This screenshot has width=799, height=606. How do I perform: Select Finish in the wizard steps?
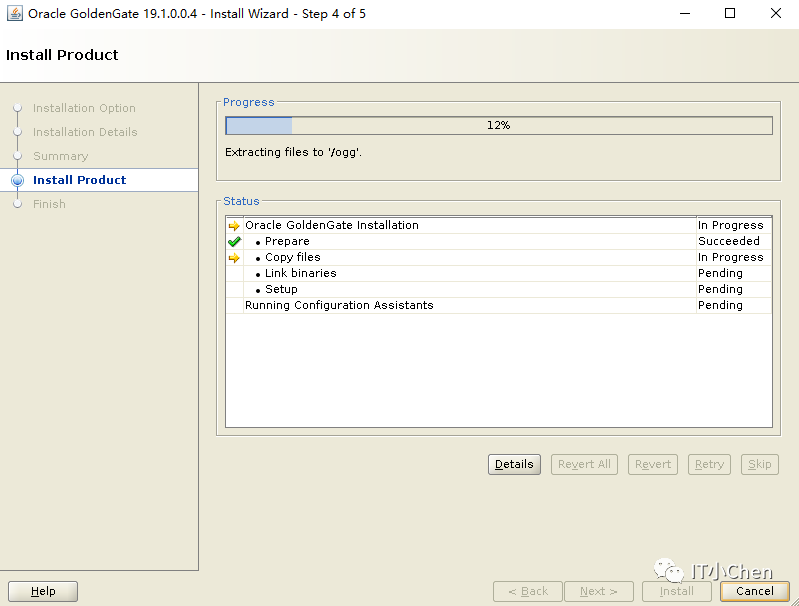[49, 204]
